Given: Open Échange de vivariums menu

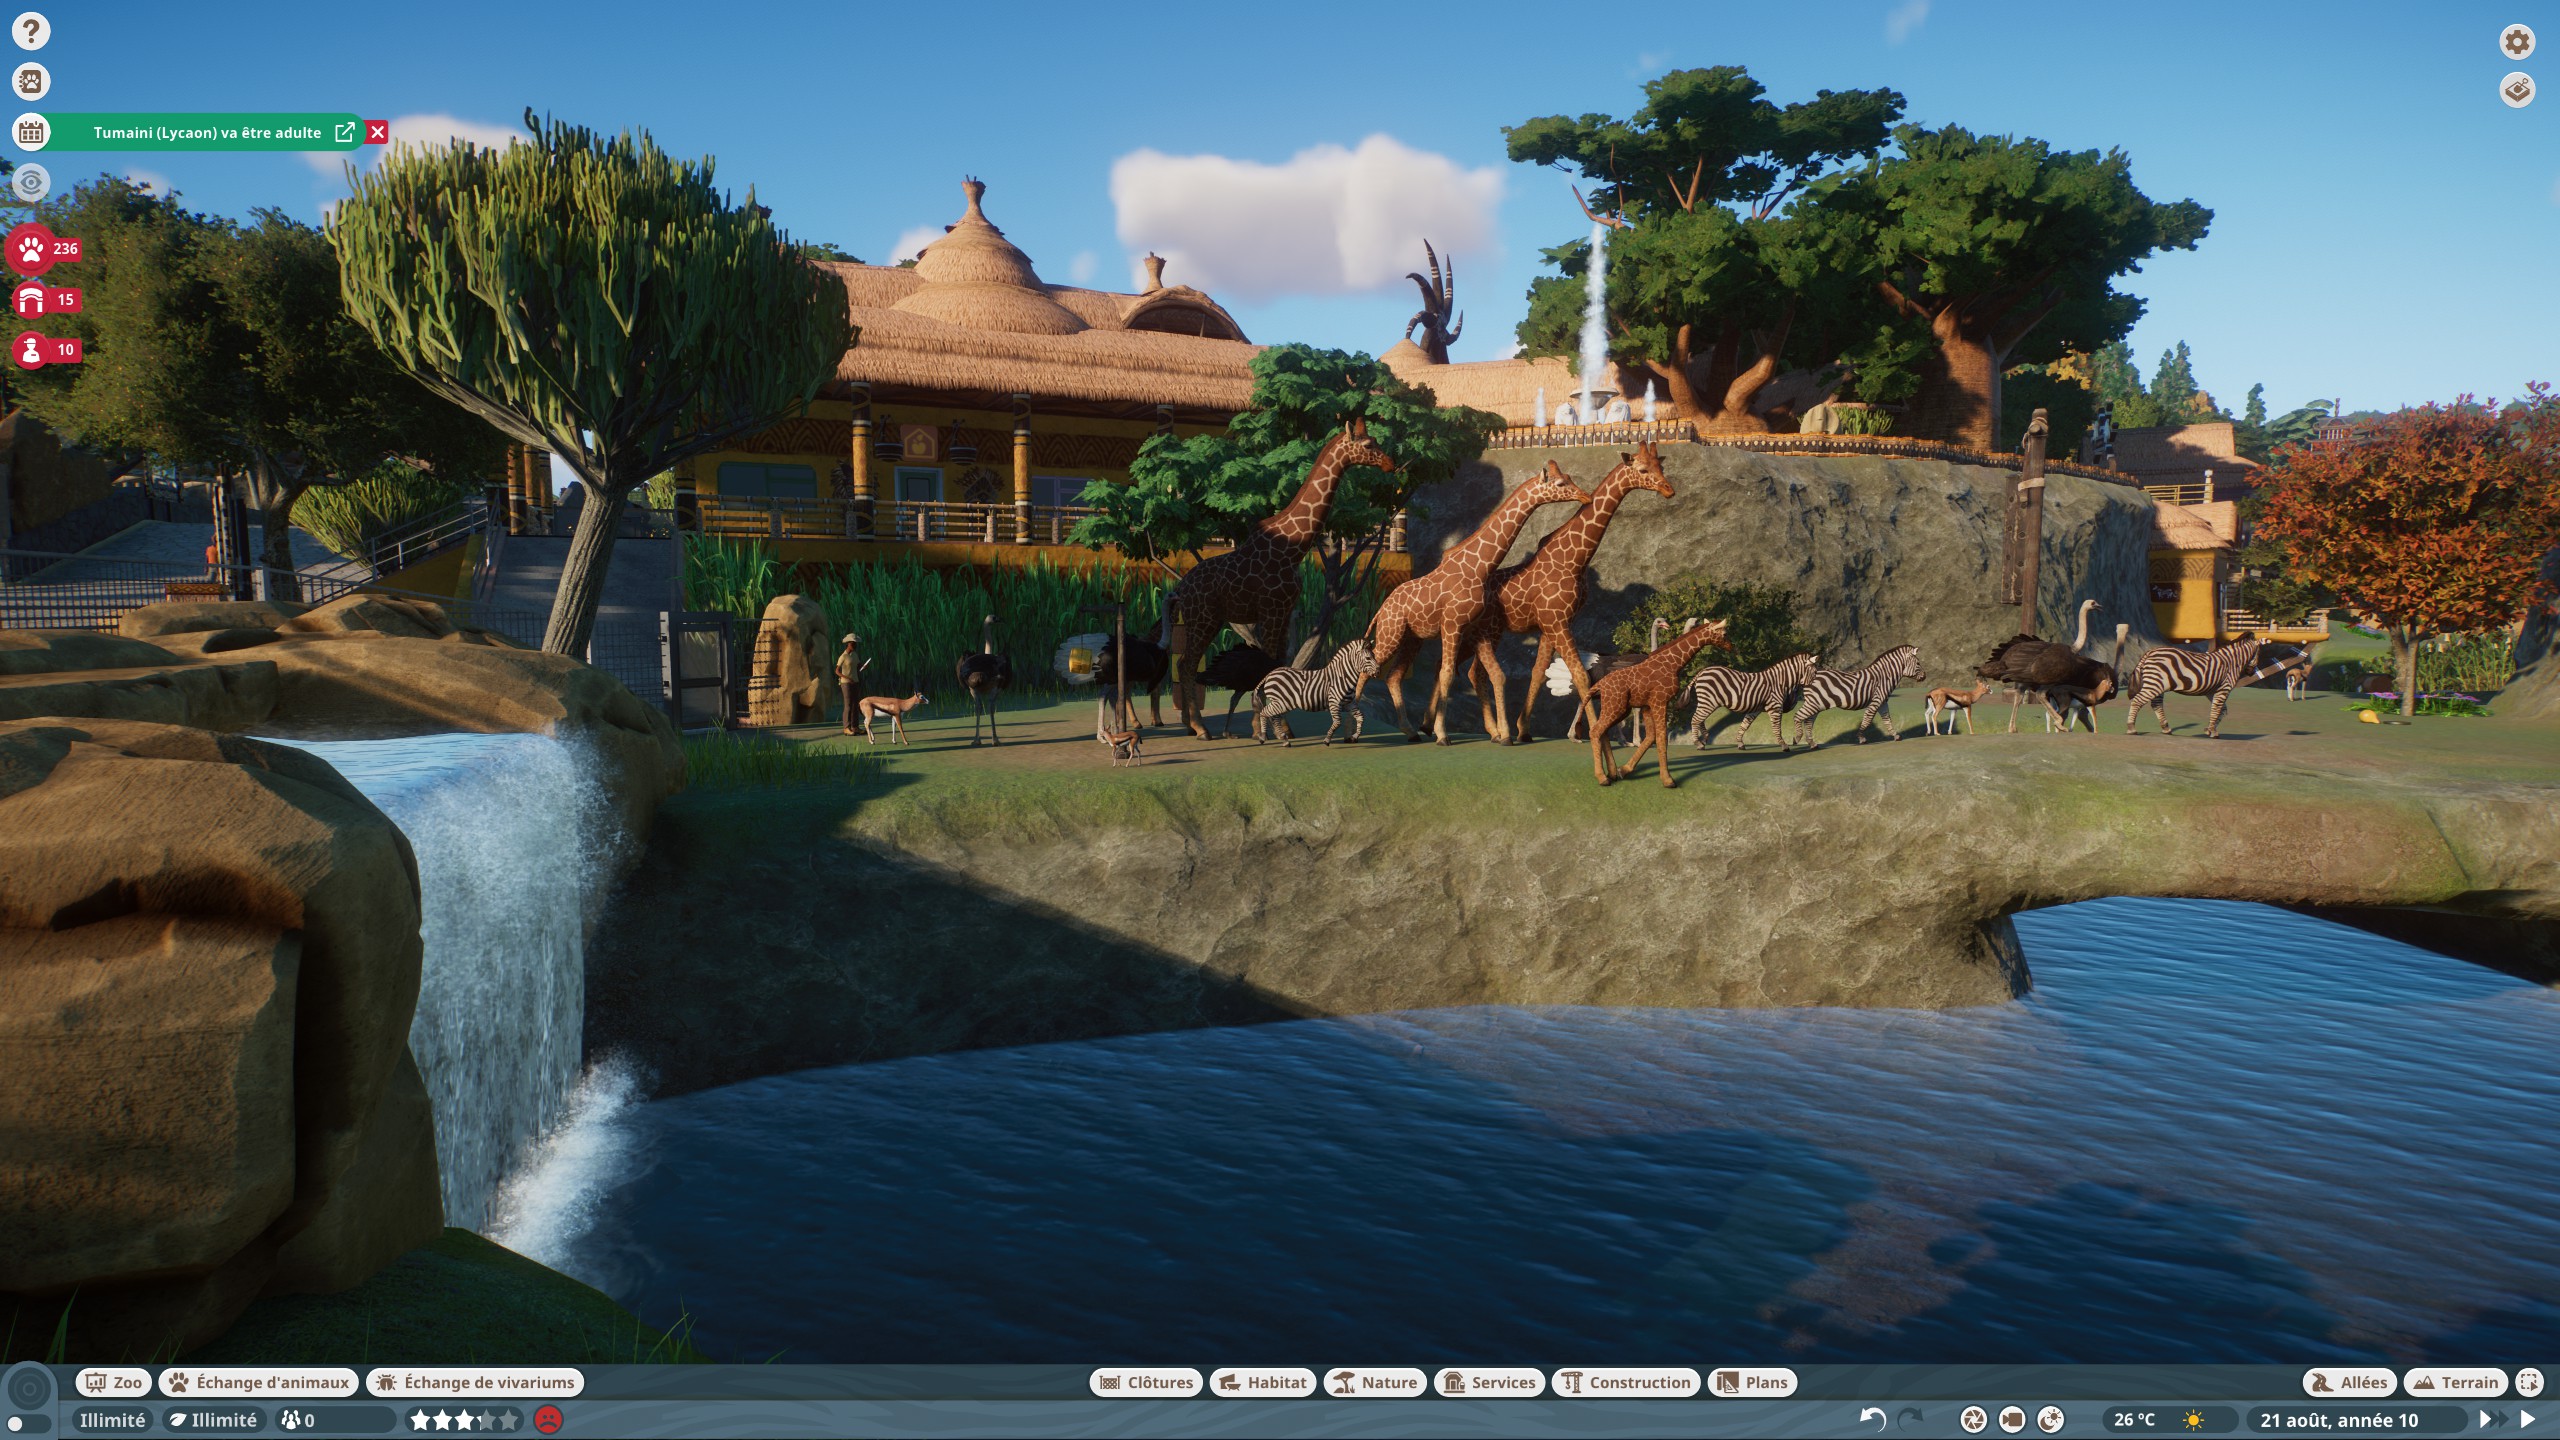Looking at the screenshot, I should pyautogui.click(x=475, y=1382).
